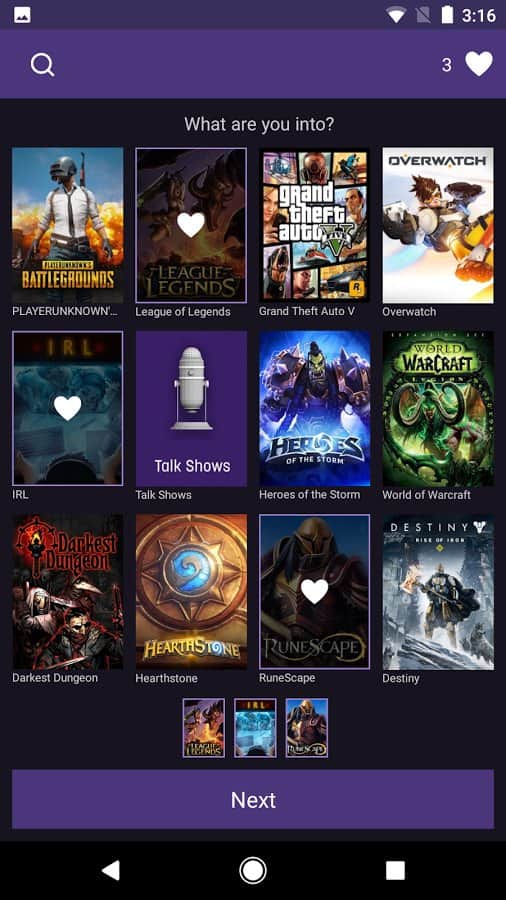Go back using Android back arrow

[111, 870]
